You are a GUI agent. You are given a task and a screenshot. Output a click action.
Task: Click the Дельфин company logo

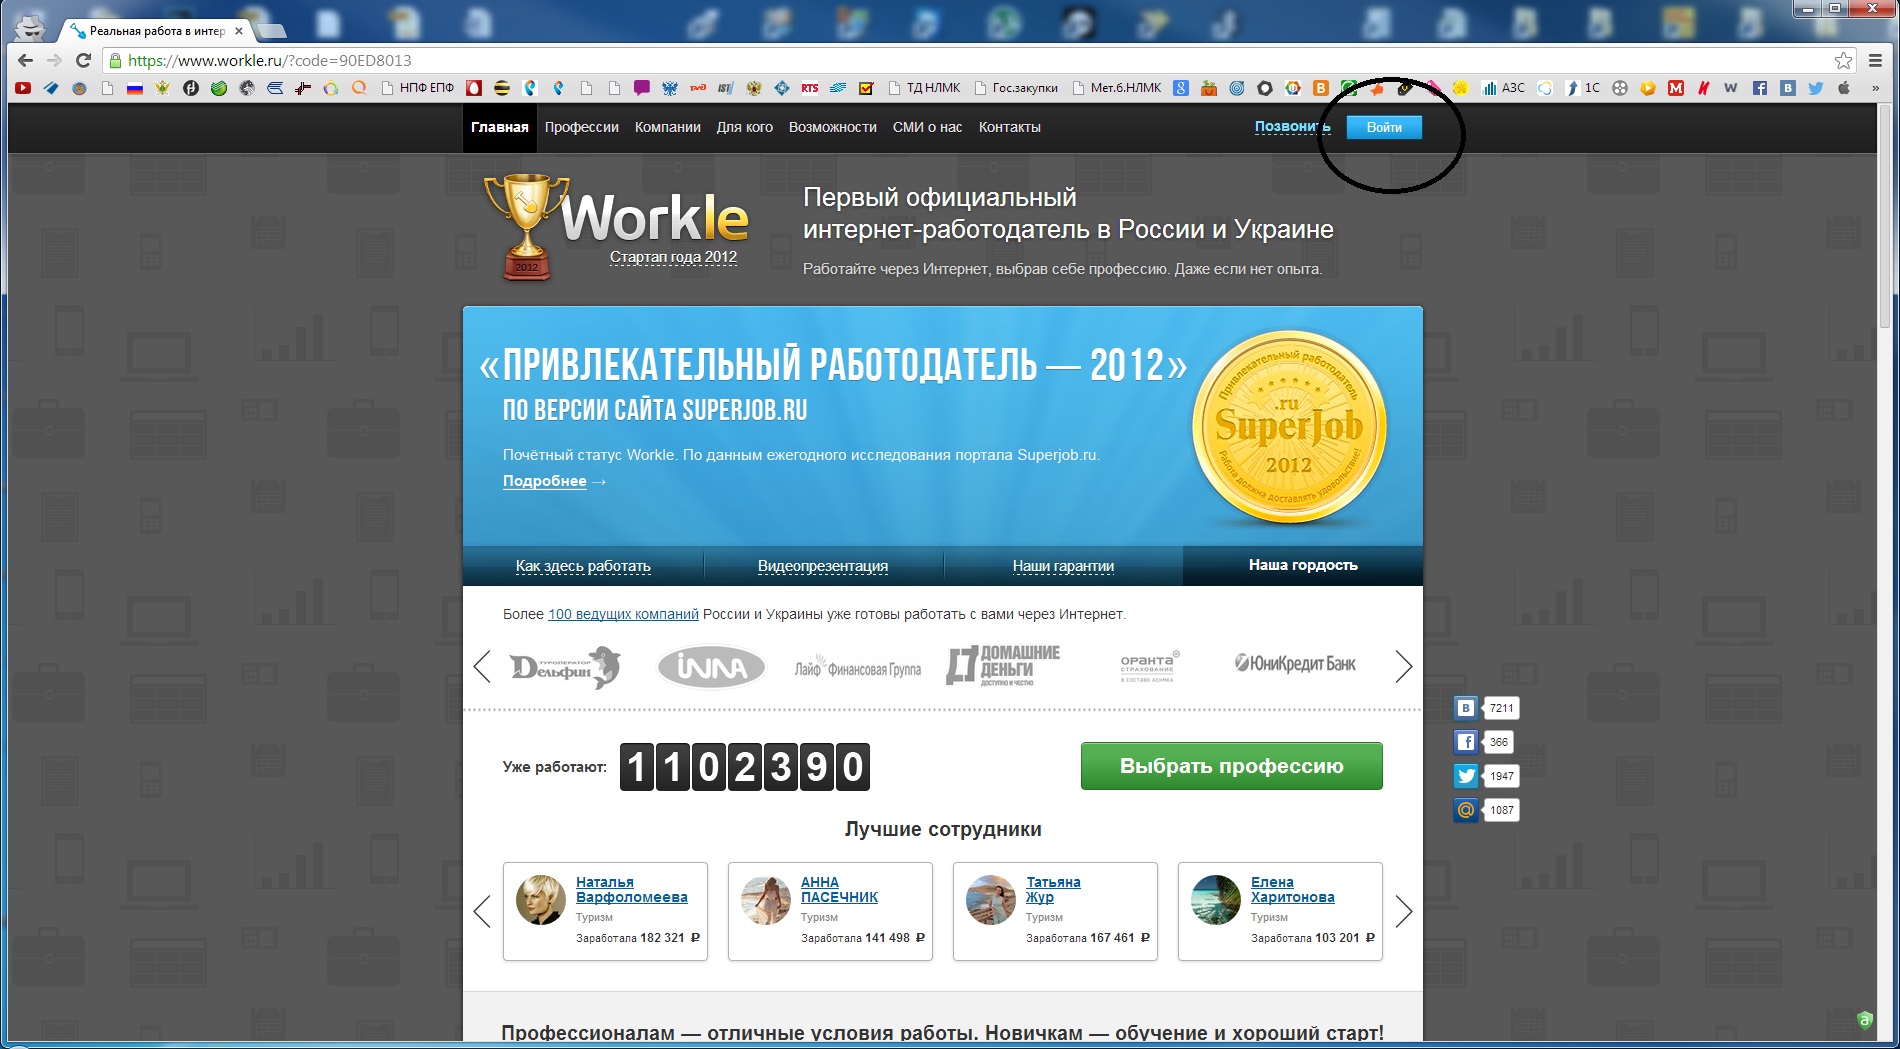566,667
